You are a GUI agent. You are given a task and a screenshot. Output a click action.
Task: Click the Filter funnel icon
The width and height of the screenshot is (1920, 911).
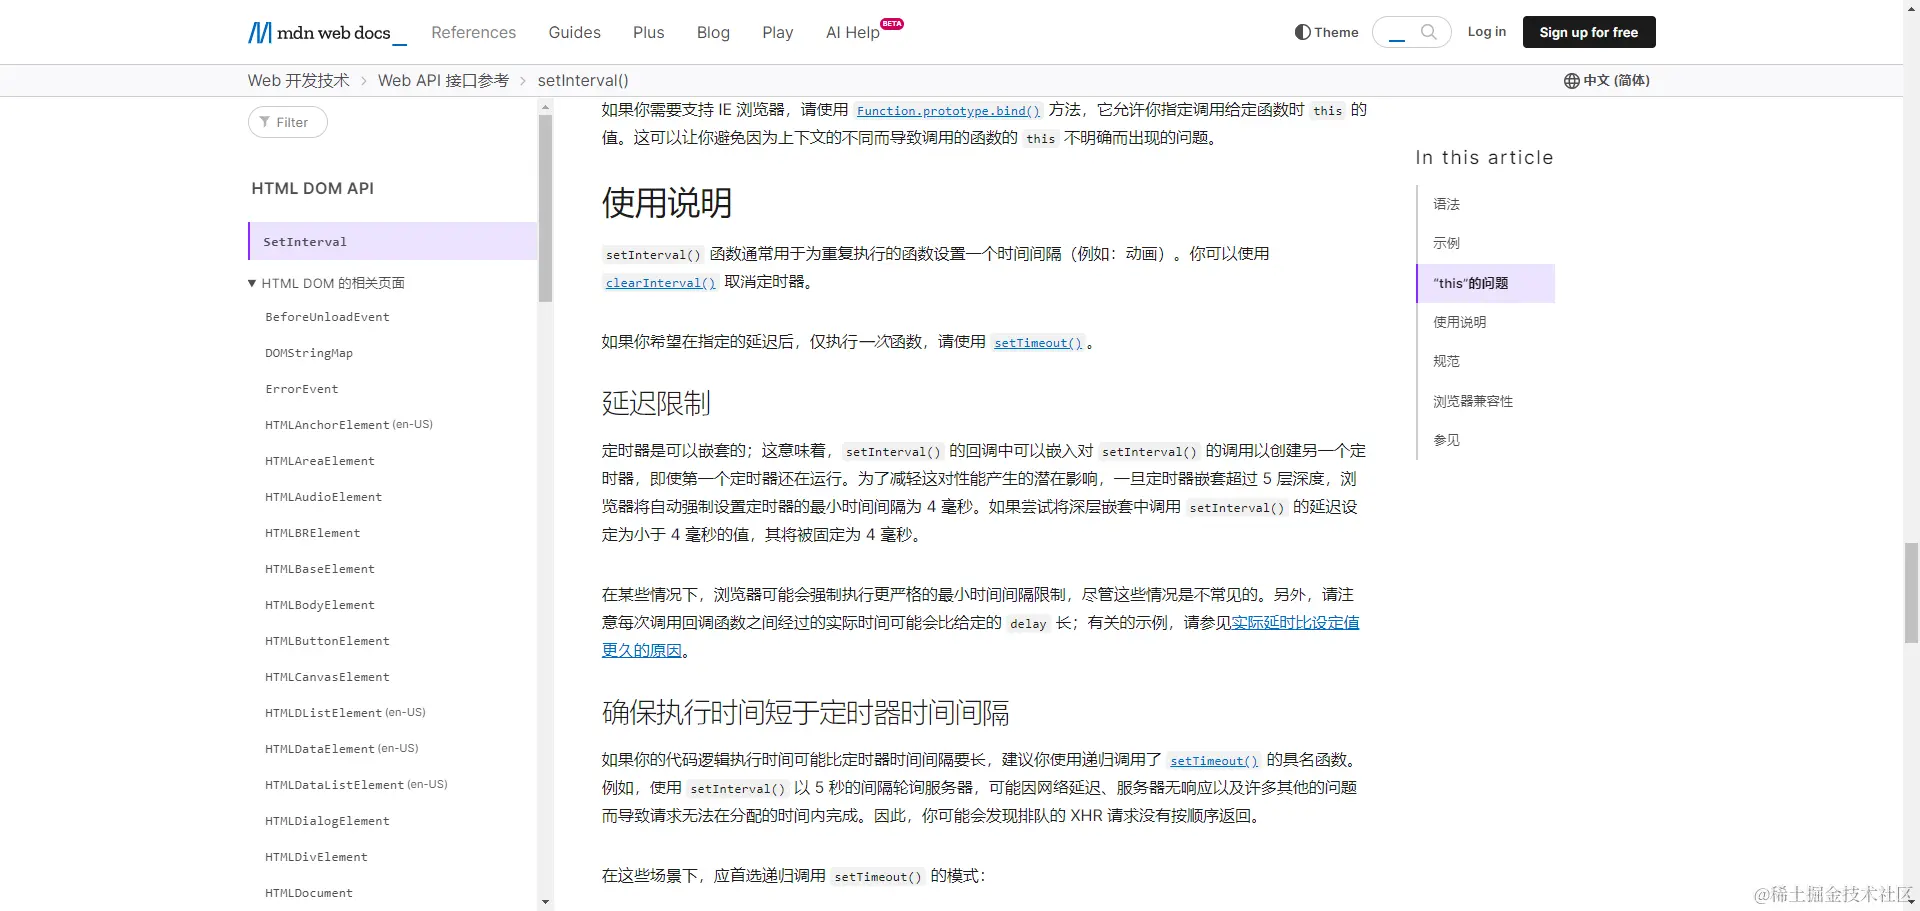(x=265, y=122)
